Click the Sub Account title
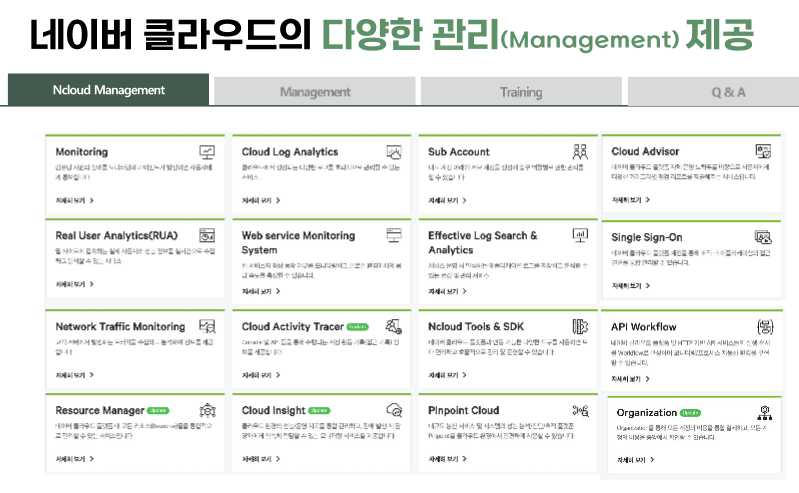Screen dimensions: 799x493 [459, 152]
